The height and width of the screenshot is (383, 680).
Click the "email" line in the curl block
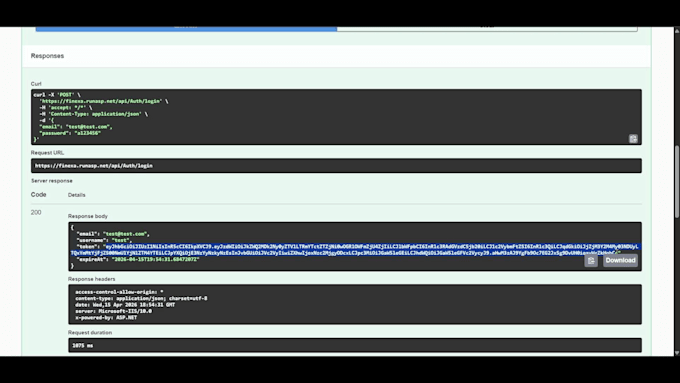click(76, 127)
